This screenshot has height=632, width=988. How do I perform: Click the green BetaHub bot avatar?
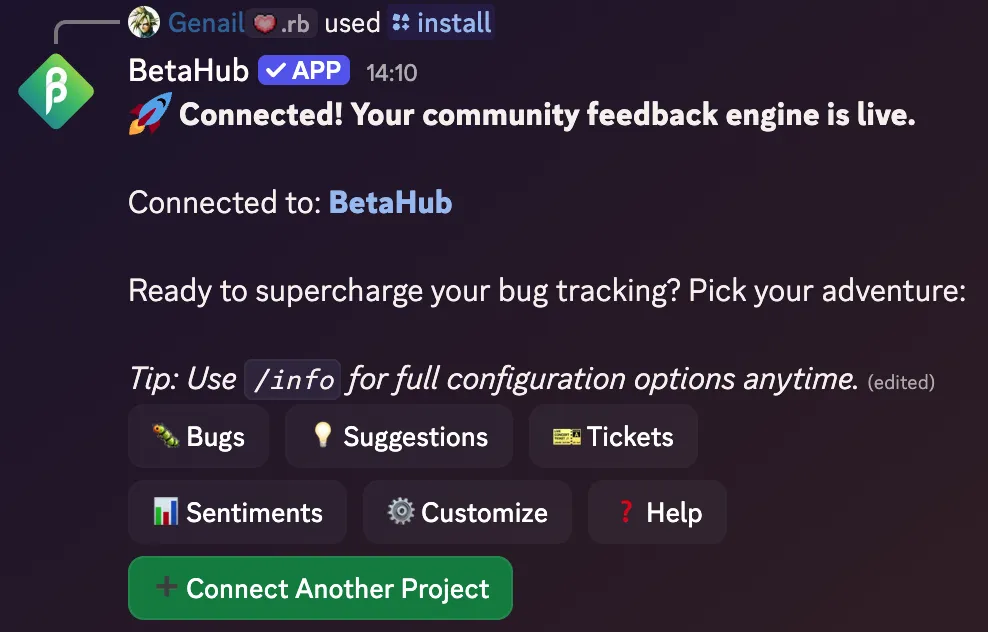tap(56, 92)
